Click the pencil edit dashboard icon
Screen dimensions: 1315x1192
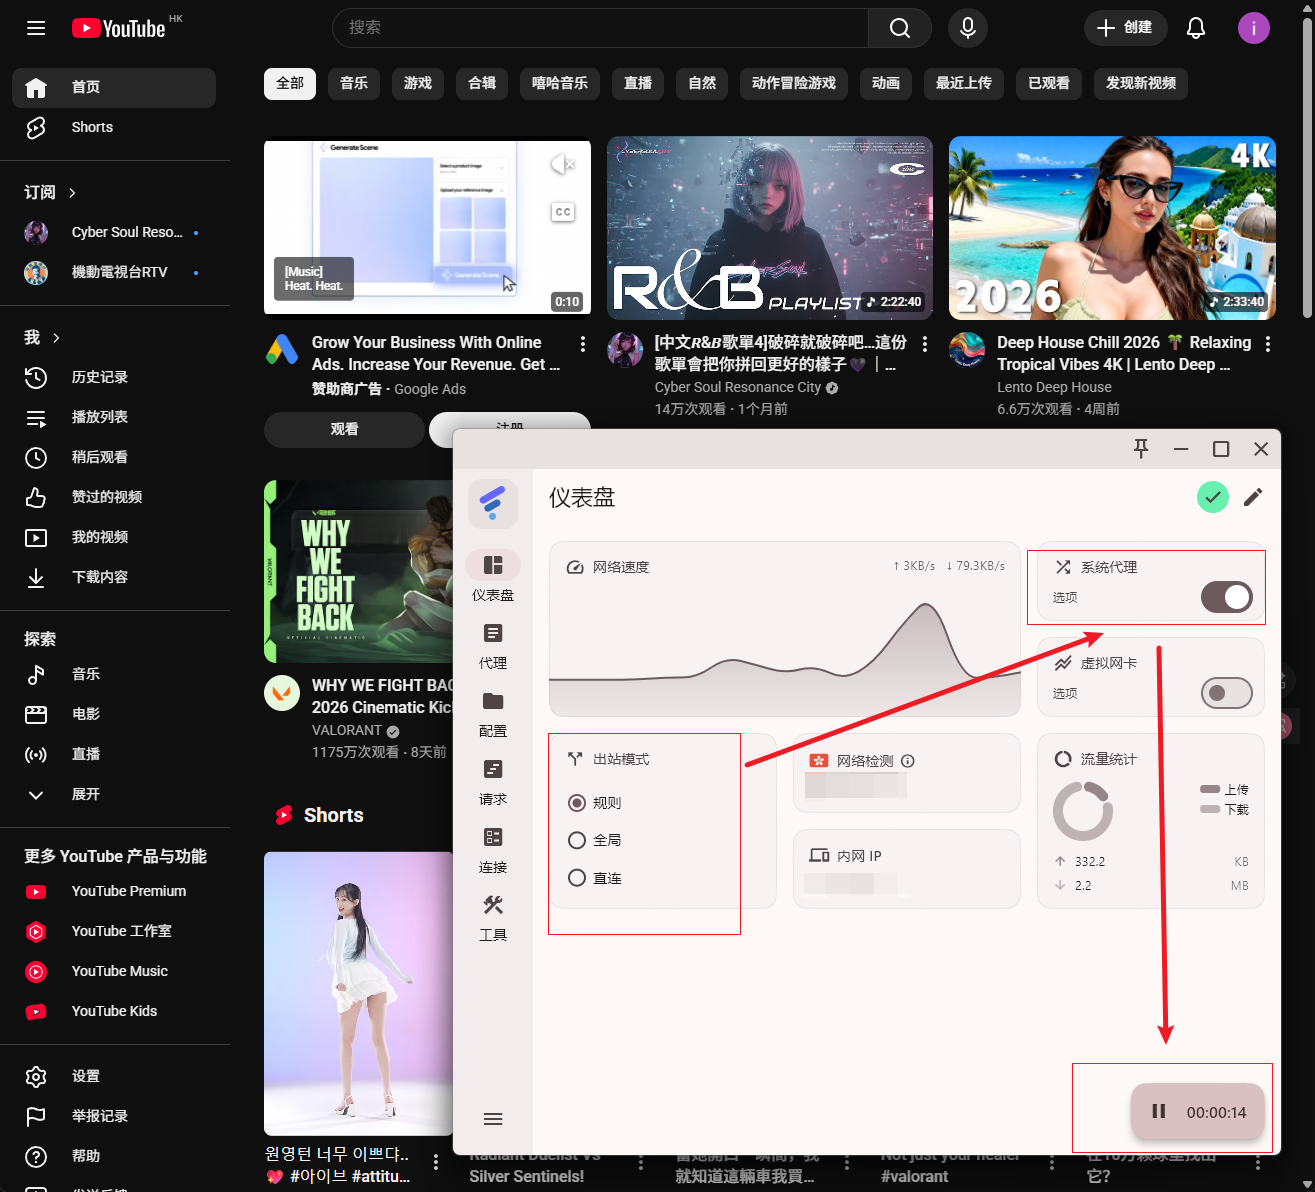coord(1252,497)
